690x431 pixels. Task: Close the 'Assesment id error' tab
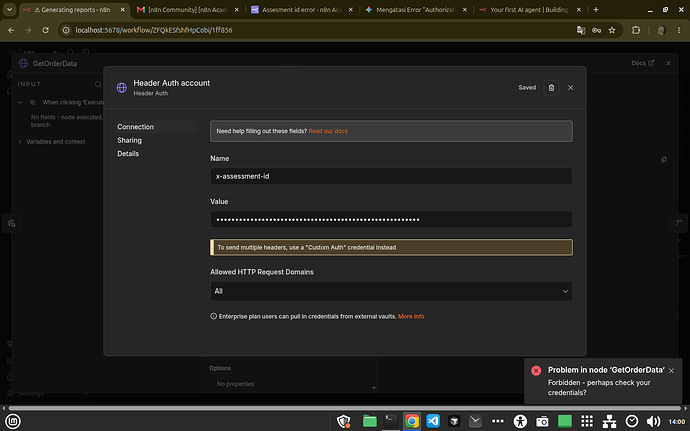351,9
